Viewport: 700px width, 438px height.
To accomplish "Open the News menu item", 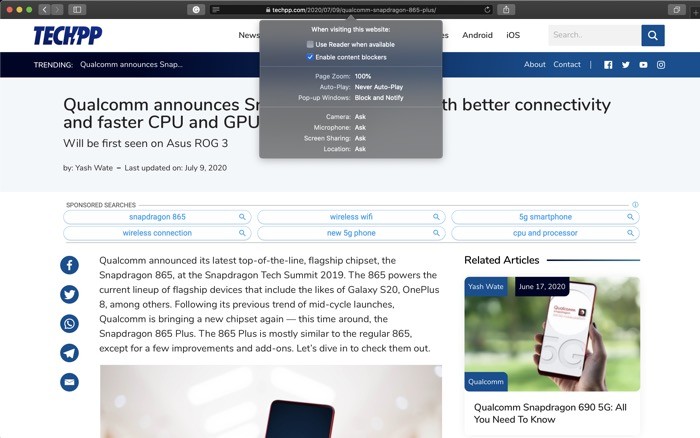I will click(x=248, y=35).
